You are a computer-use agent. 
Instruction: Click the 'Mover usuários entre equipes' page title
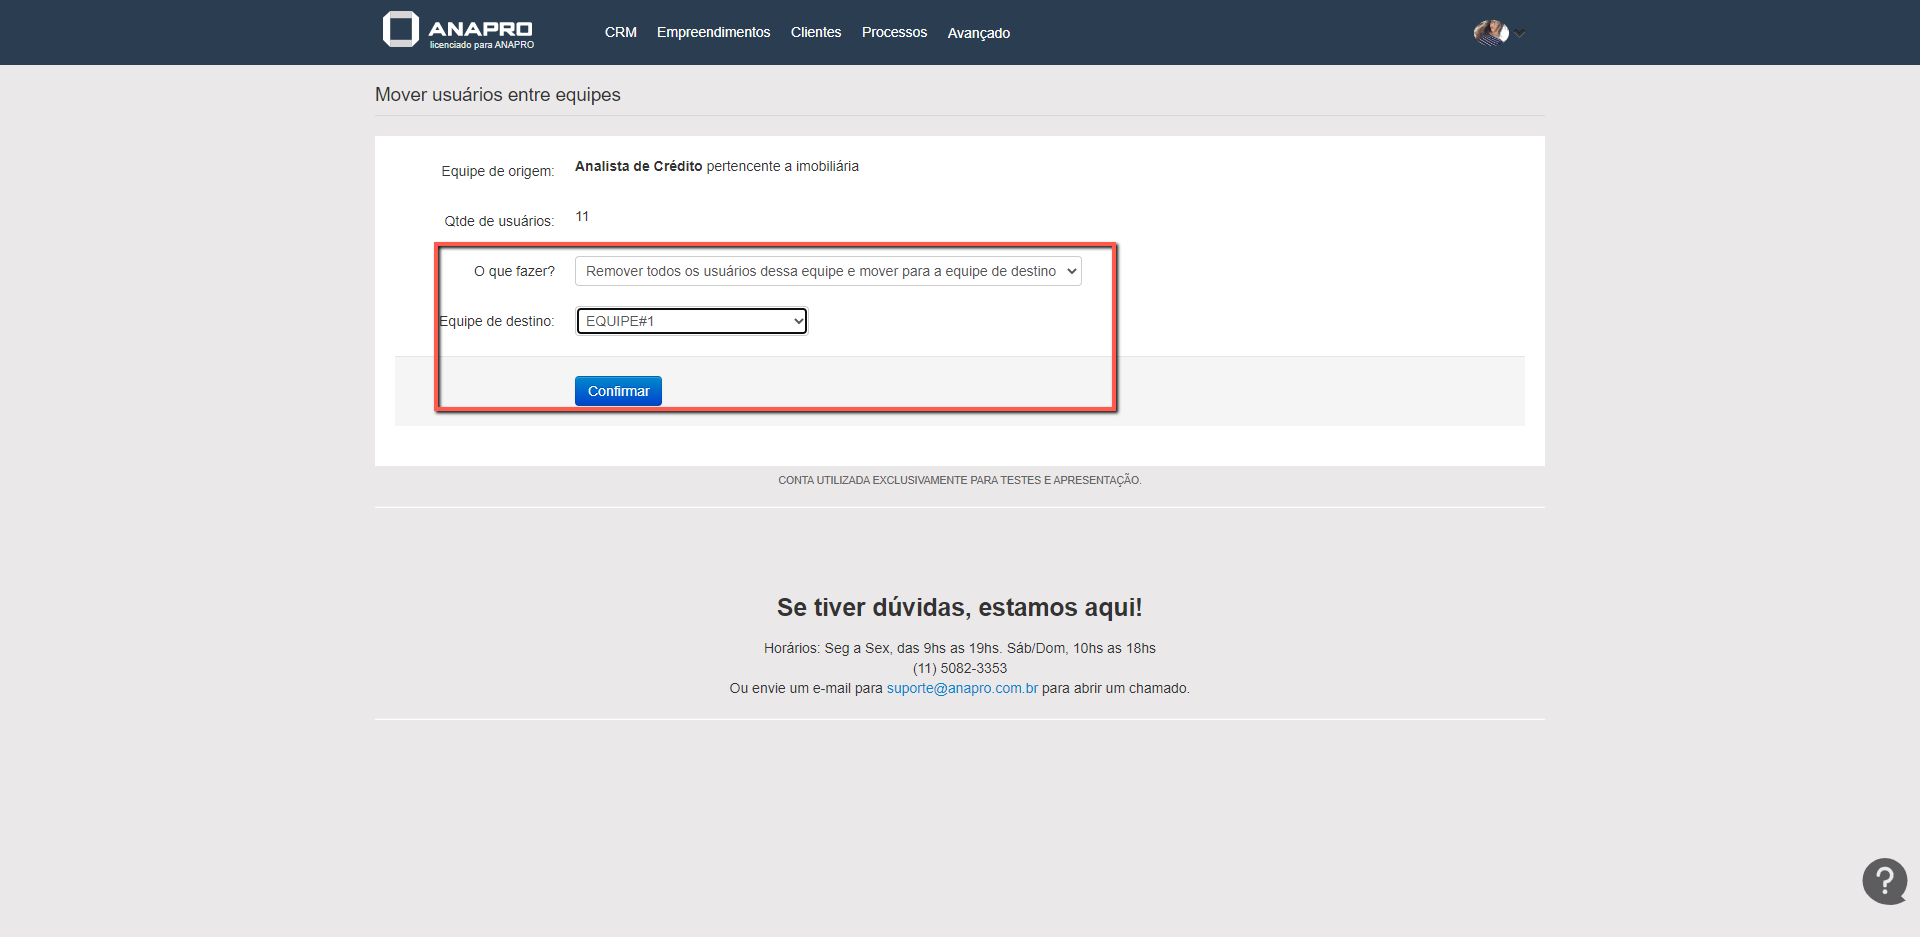coord(497,95)
